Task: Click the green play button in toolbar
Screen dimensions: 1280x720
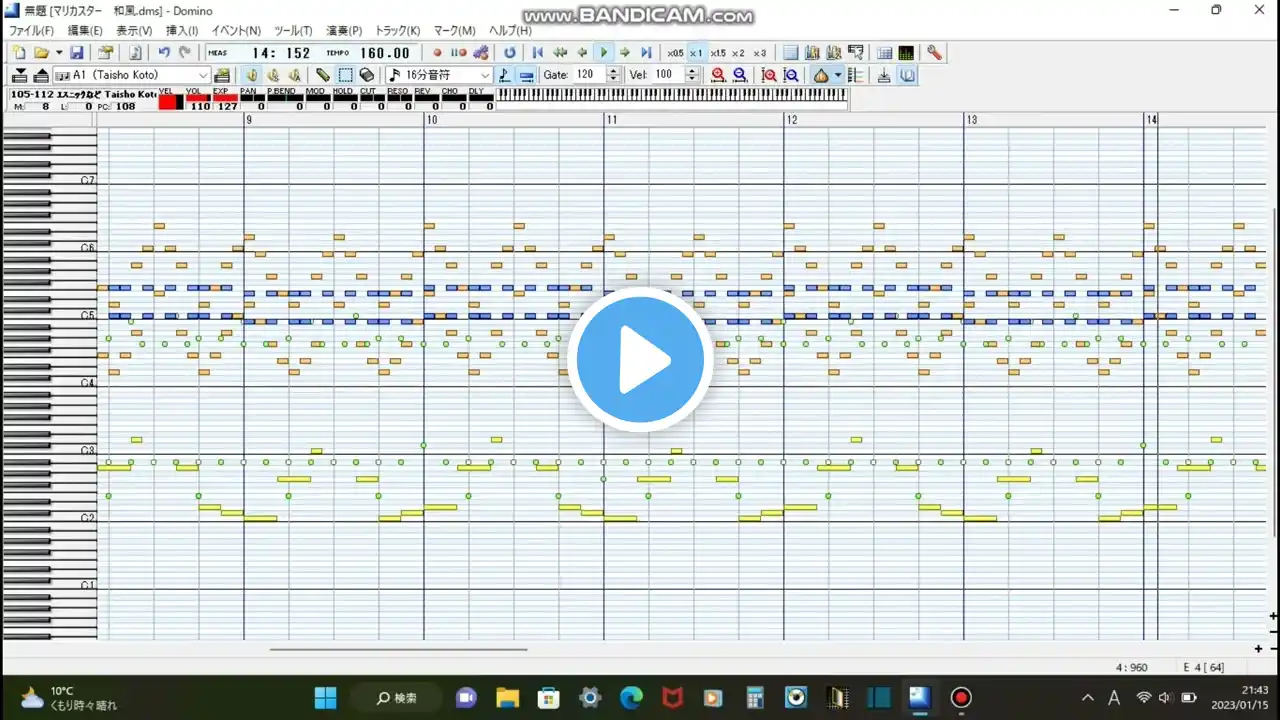Action: coord(603,53)
